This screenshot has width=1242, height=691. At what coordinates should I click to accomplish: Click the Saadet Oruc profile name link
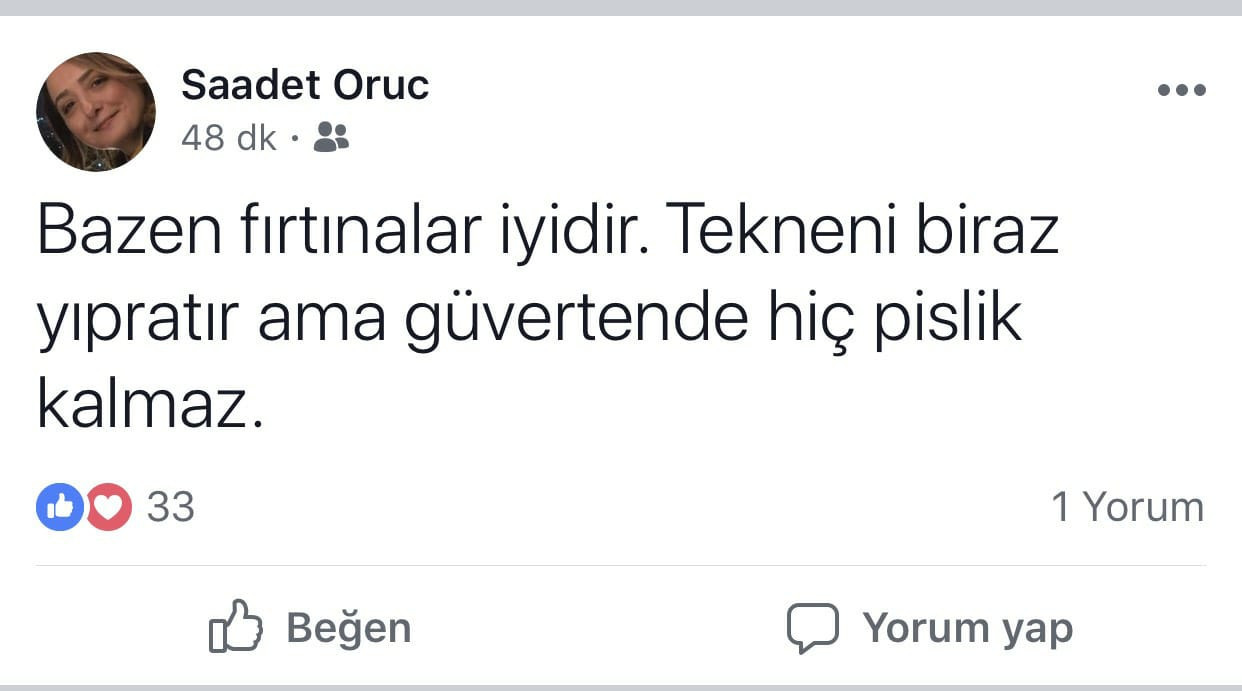[305, 85]
